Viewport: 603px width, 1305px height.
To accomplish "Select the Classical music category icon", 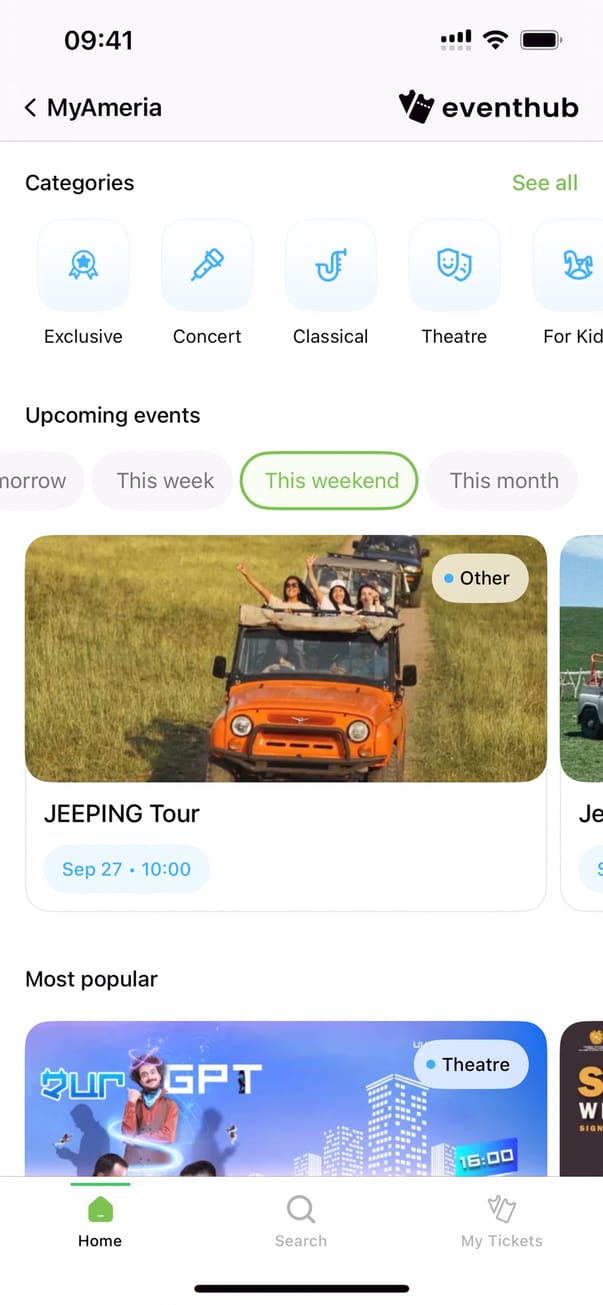I will coord(331,265).
